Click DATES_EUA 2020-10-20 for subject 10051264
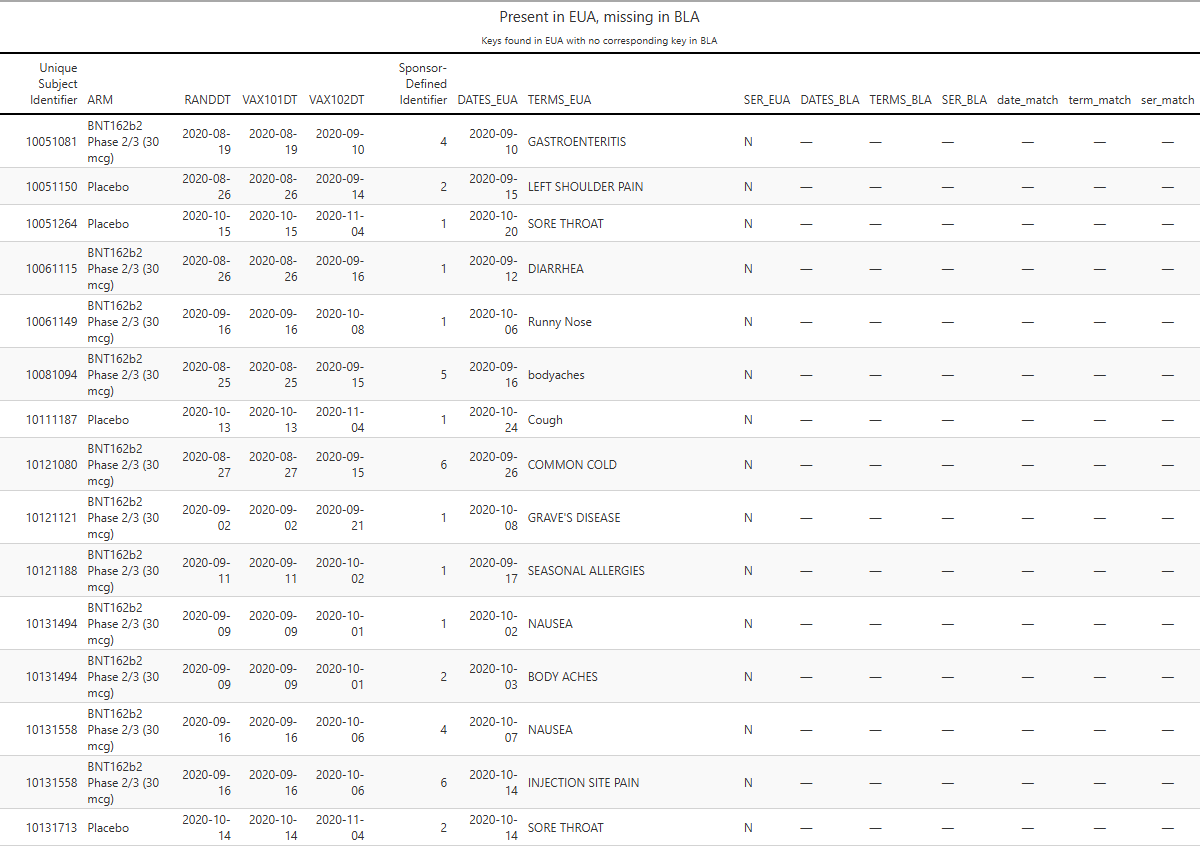 click(494, 224)
